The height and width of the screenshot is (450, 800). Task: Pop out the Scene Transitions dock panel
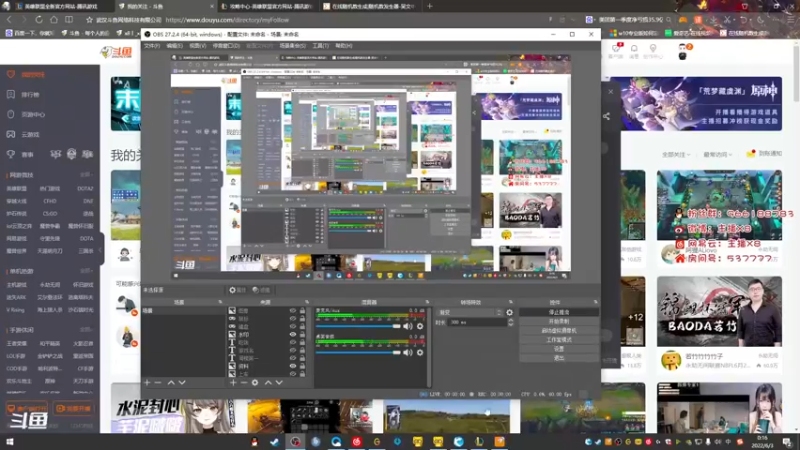click(511, 302)
